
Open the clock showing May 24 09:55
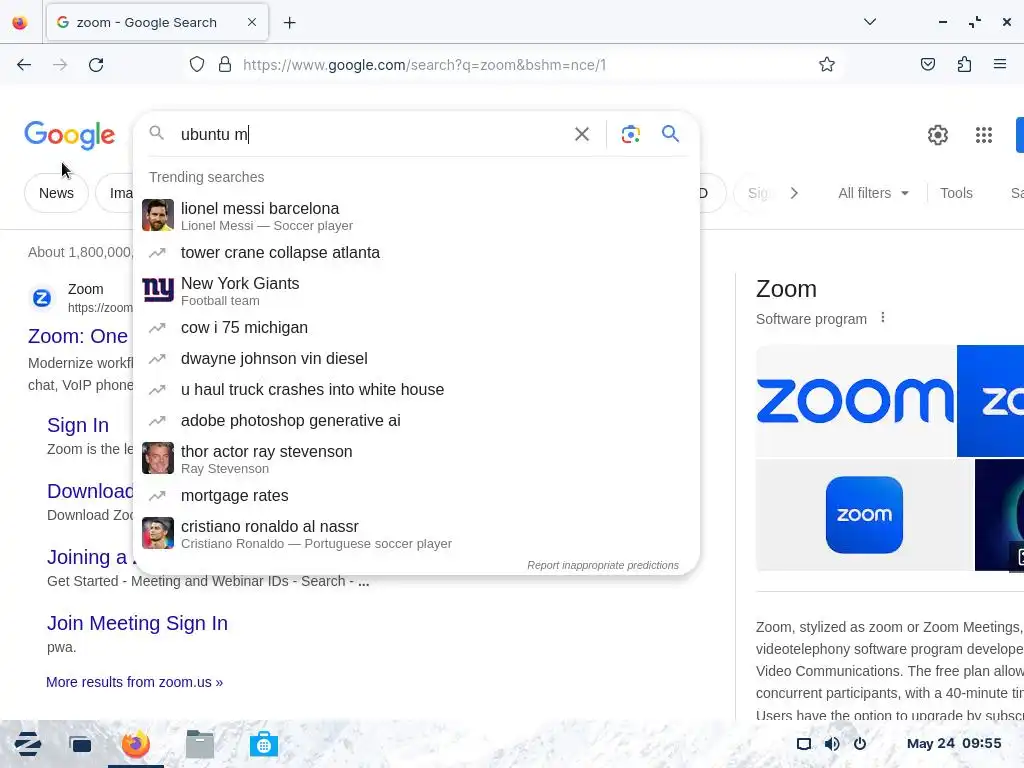click(x=953, y=743)
